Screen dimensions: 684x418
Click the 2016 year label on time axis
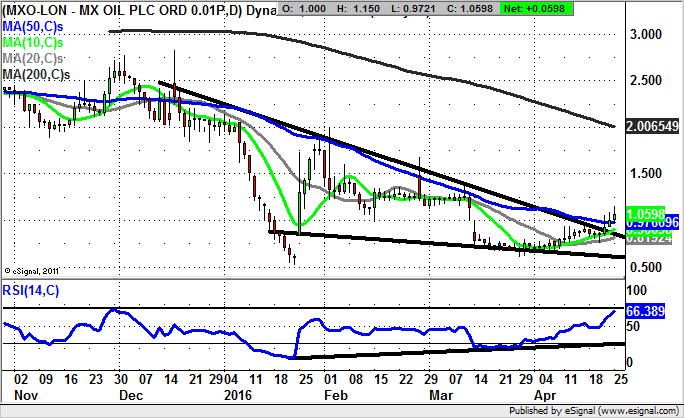pos(236,397)
